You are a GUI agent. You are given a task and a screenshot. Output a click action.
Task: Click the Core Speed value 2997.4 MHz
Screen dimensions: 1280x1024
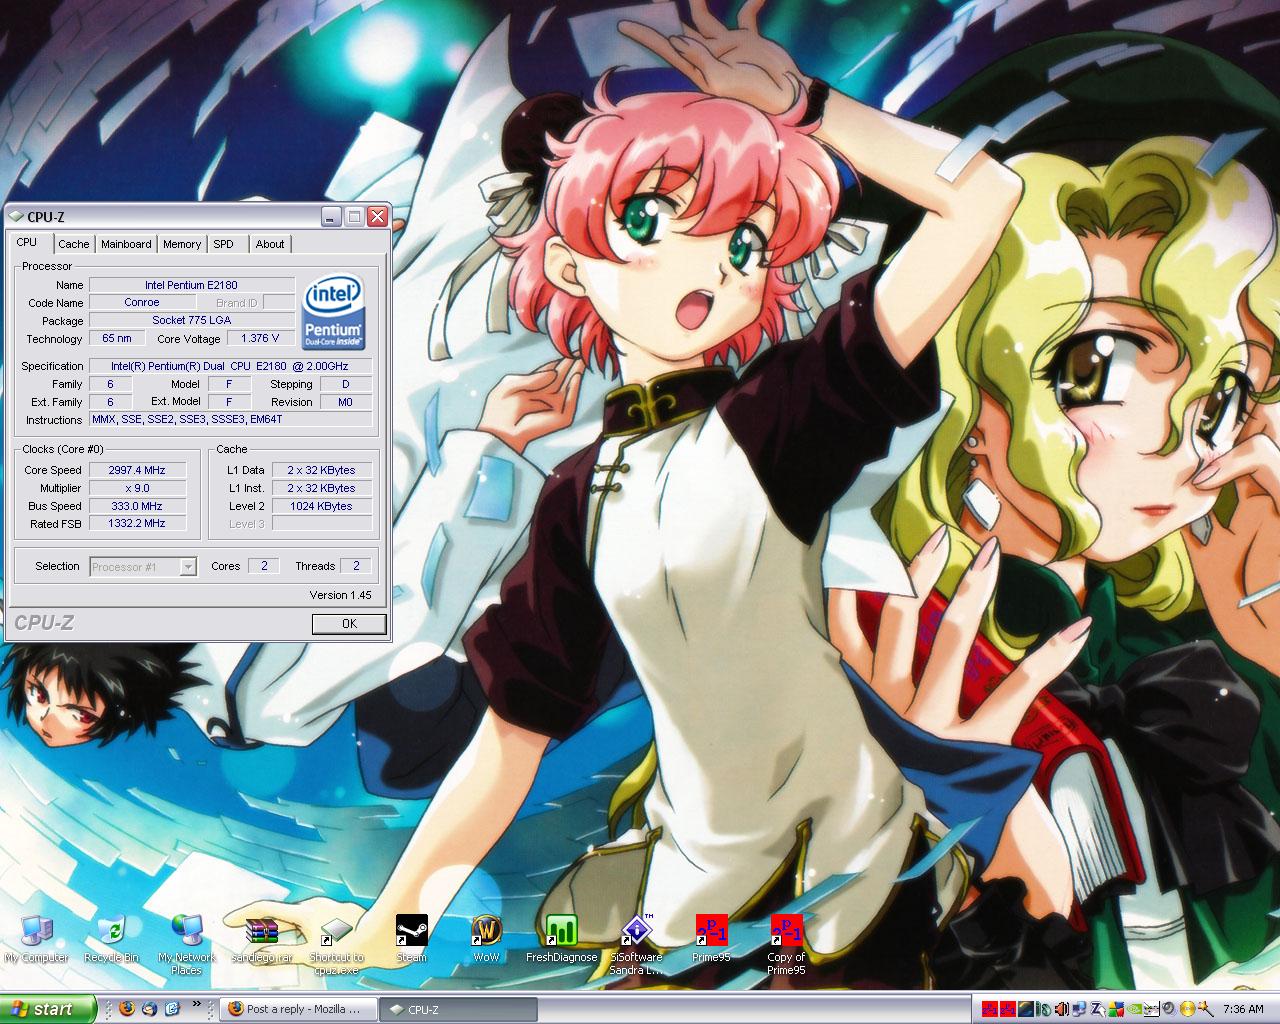pyautogui.click(x=137, y=470)
